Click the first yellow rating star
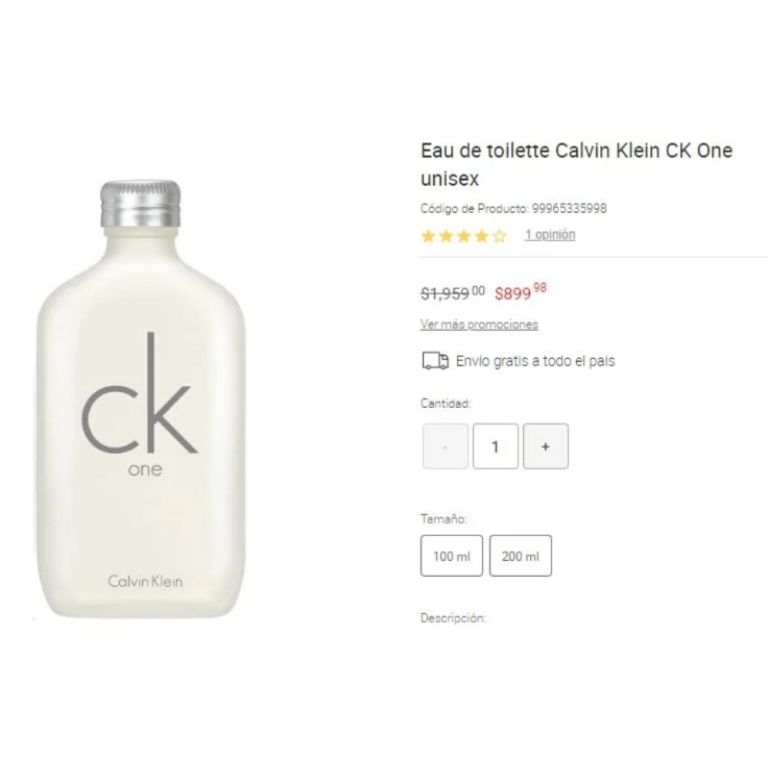This screenshot has height=768, width=768. click(x=428, y=237)
